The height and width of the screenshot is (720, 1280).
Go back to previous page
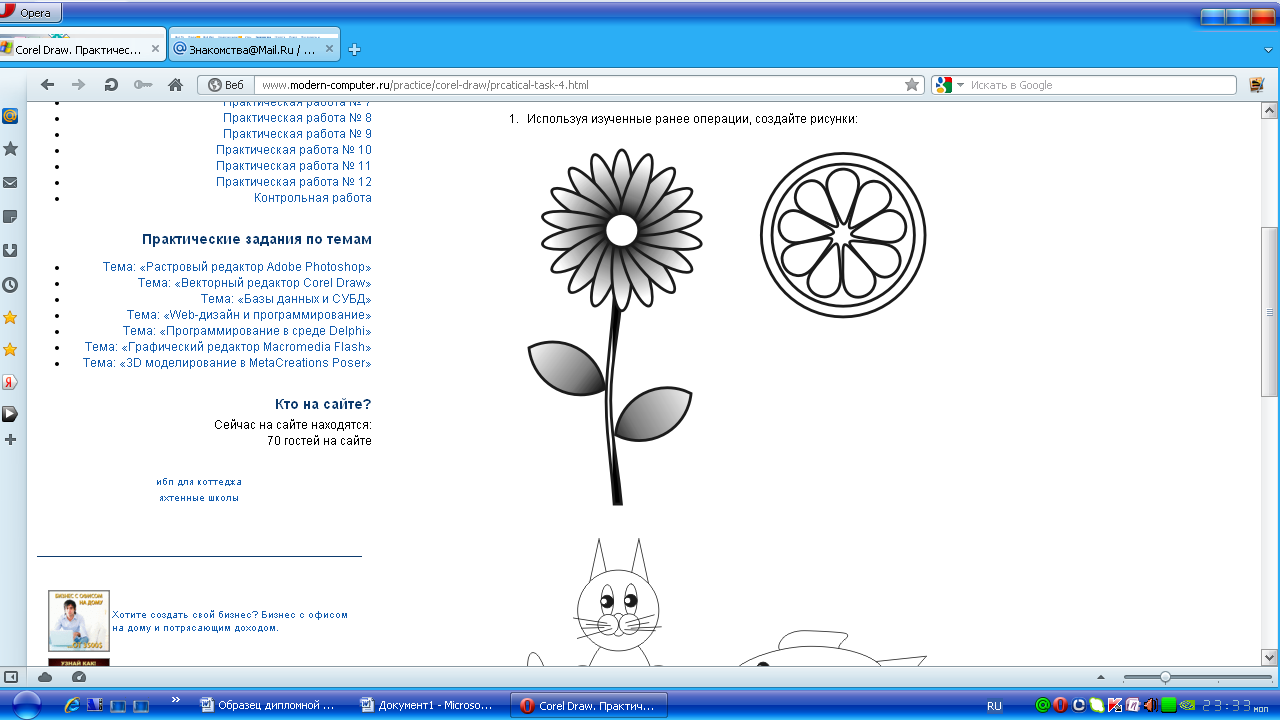pos(47,85)
